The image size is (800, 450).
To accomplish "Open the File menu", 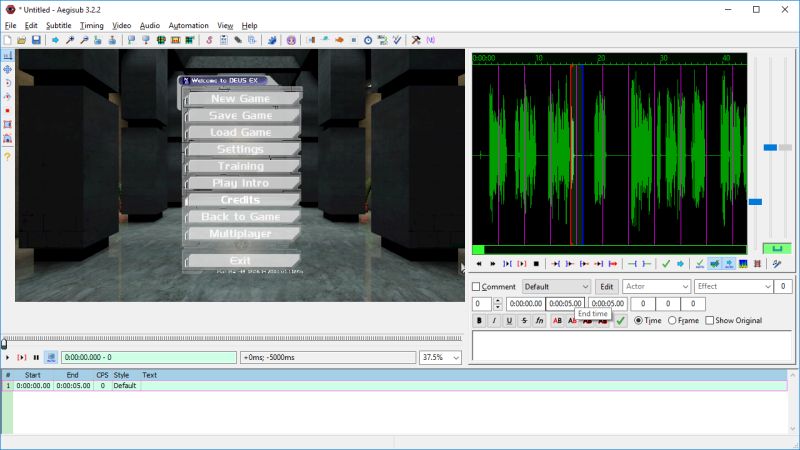I will pyautogui.click(x=10, y=26).
